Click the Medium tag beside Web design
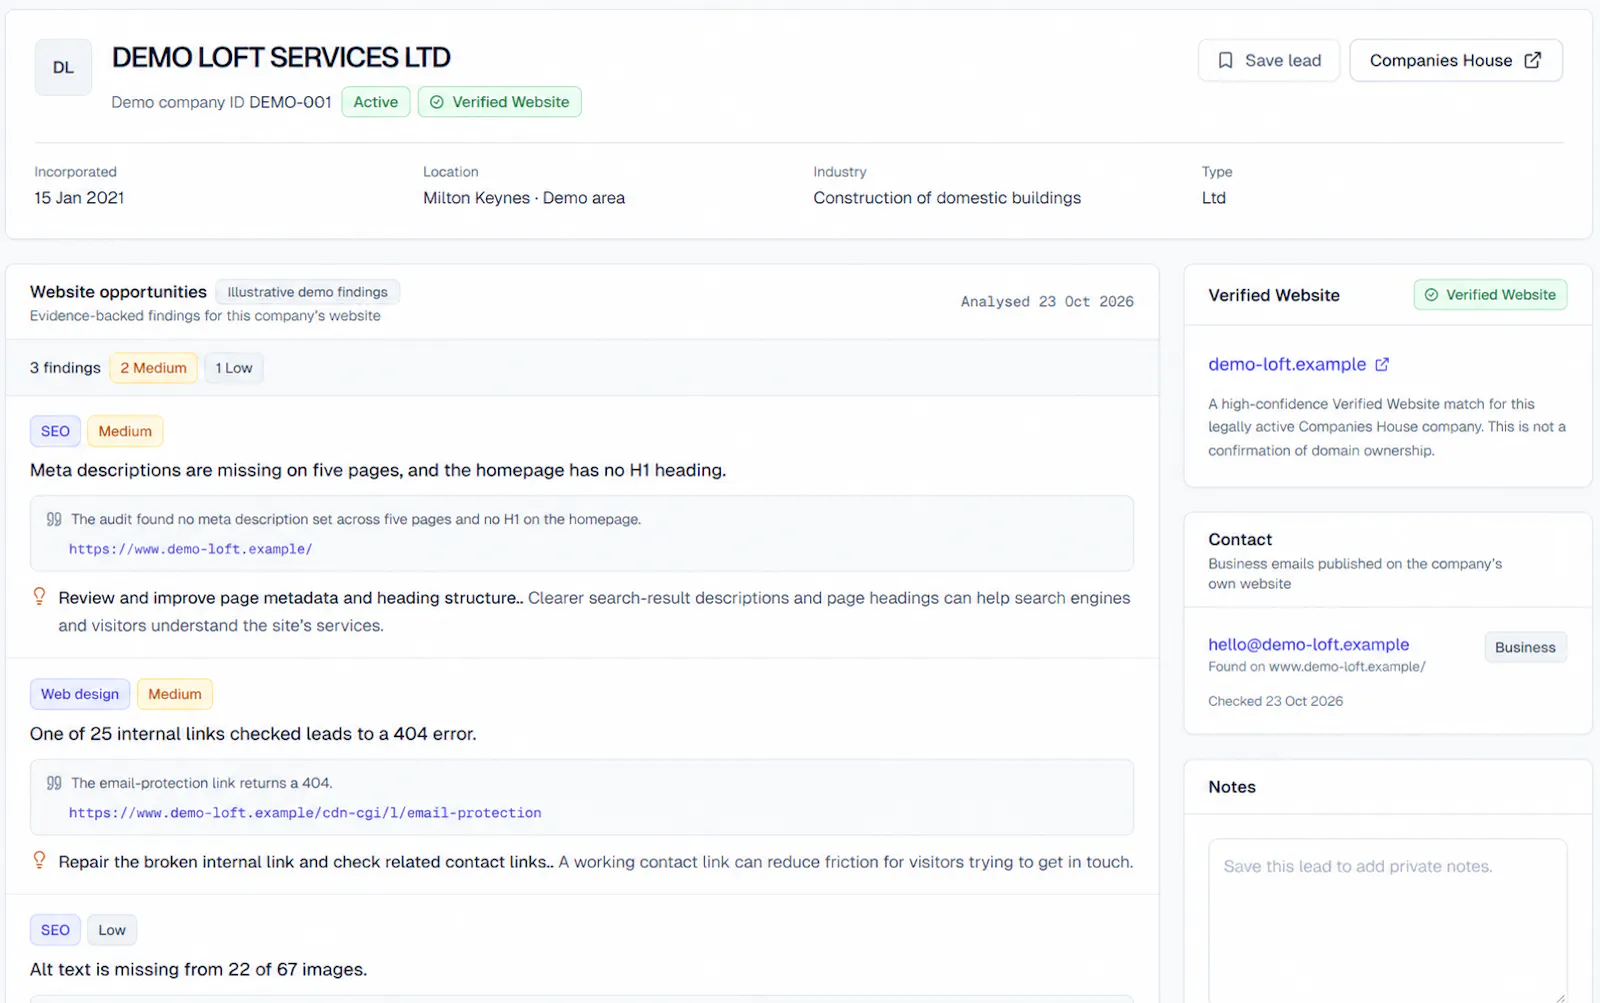Image resolution: width=1600 pixels, height=1003 pixels. click(x=175, y=694)
